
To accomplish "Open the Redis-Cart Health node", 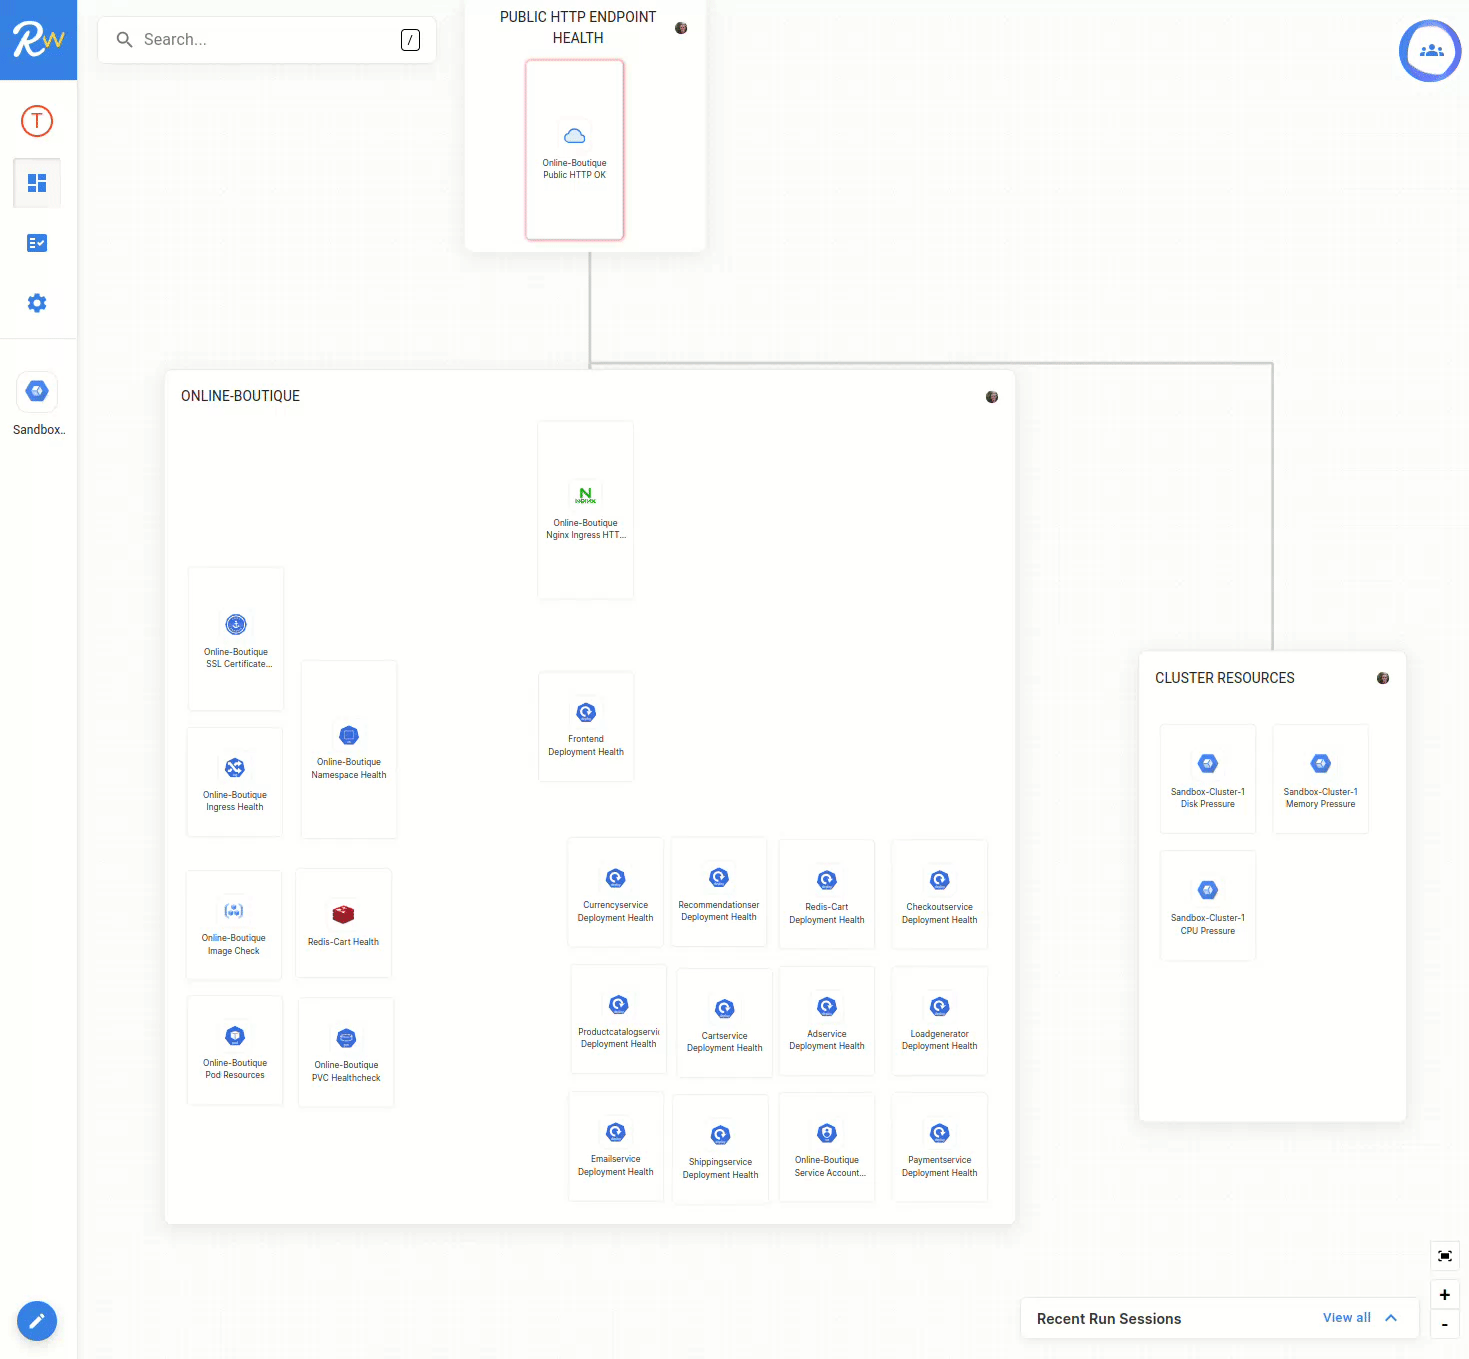I will click(343, 923).
